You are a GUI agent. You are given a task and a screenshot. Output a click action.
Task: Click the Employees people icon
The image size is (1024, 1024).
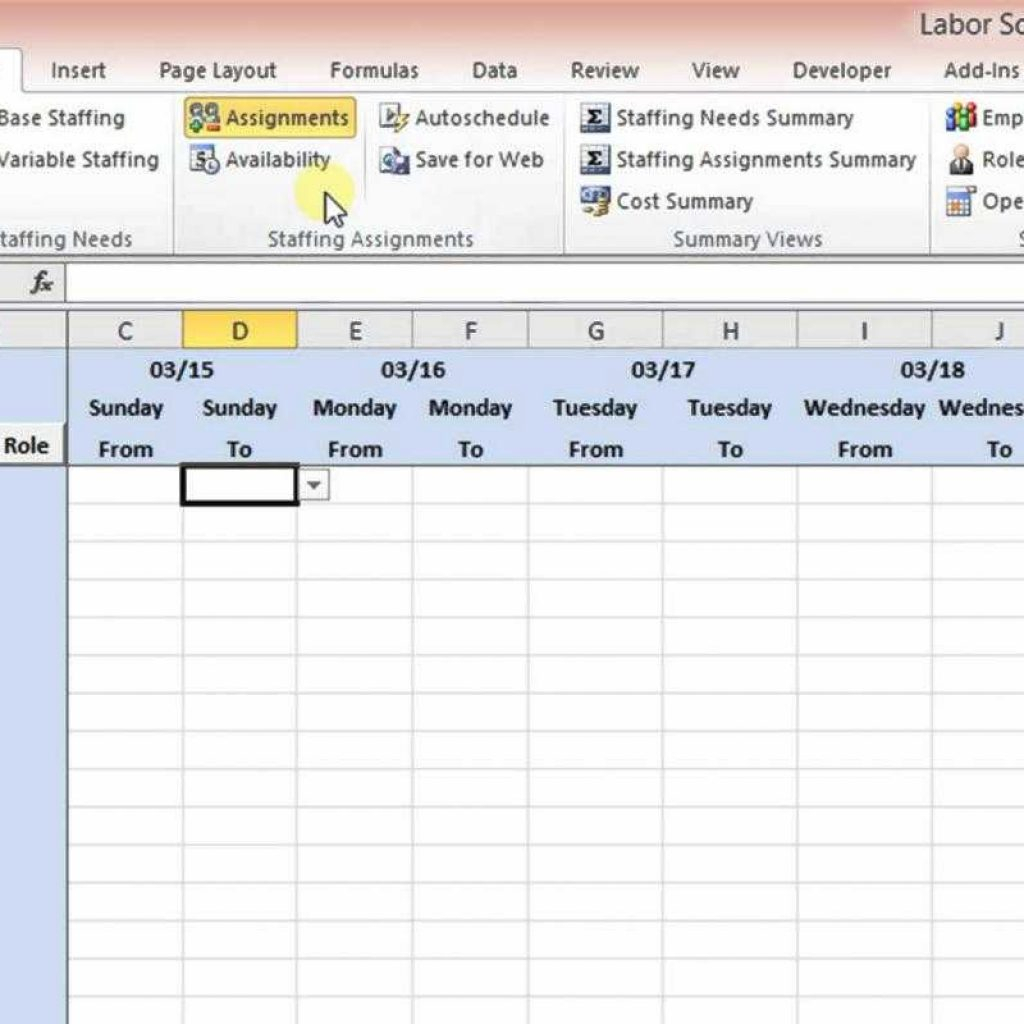coord(961,118)
